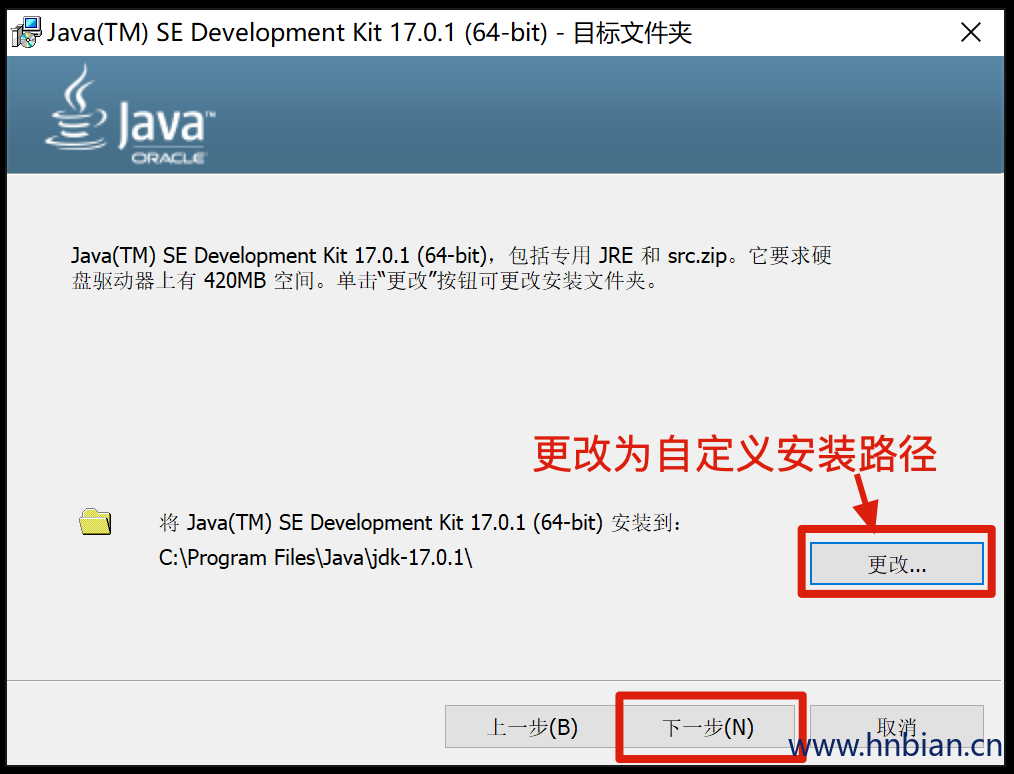Click the Java Oracle logo in banner

click(x=129, y=115)
